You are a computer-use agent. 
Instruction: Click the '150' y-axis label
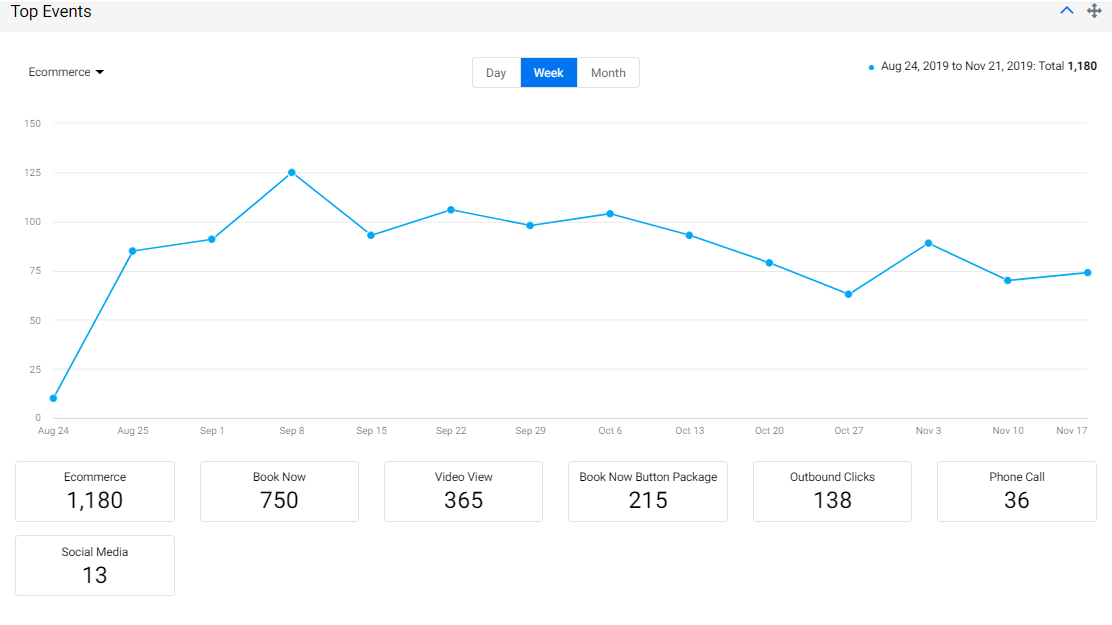[x=33, y=123]
